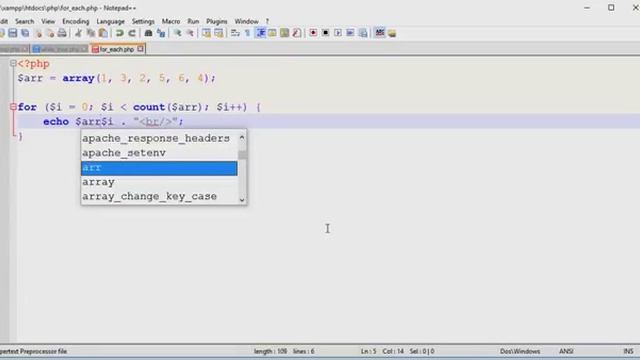Start macro recording with red dot icon
The width and height of the screenshot is (640, 360).
[313, 33]
